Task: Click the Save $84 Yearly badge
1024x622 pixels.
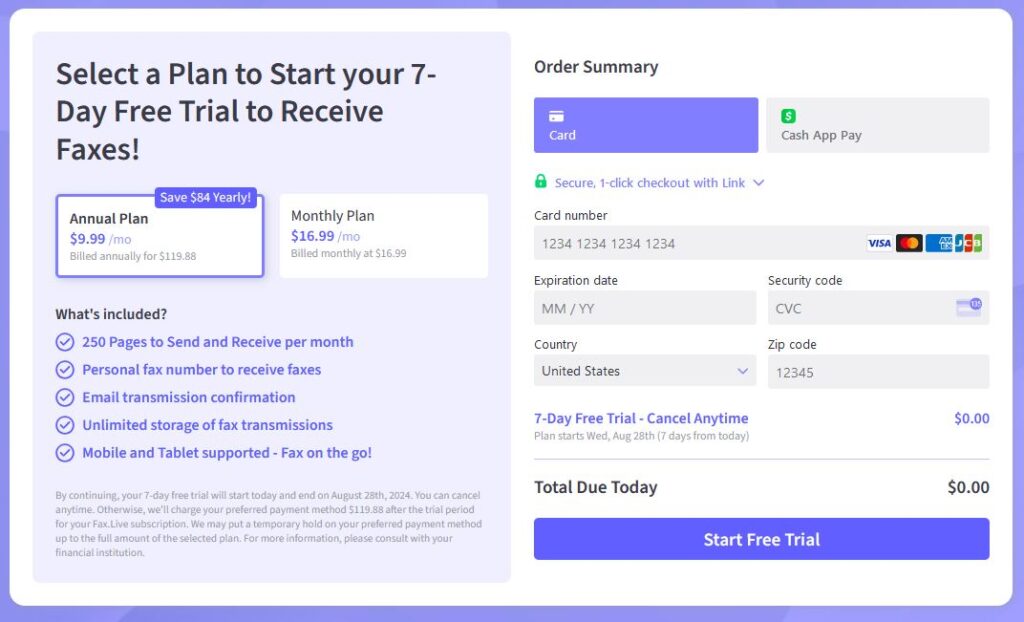Action: (205, 198)
